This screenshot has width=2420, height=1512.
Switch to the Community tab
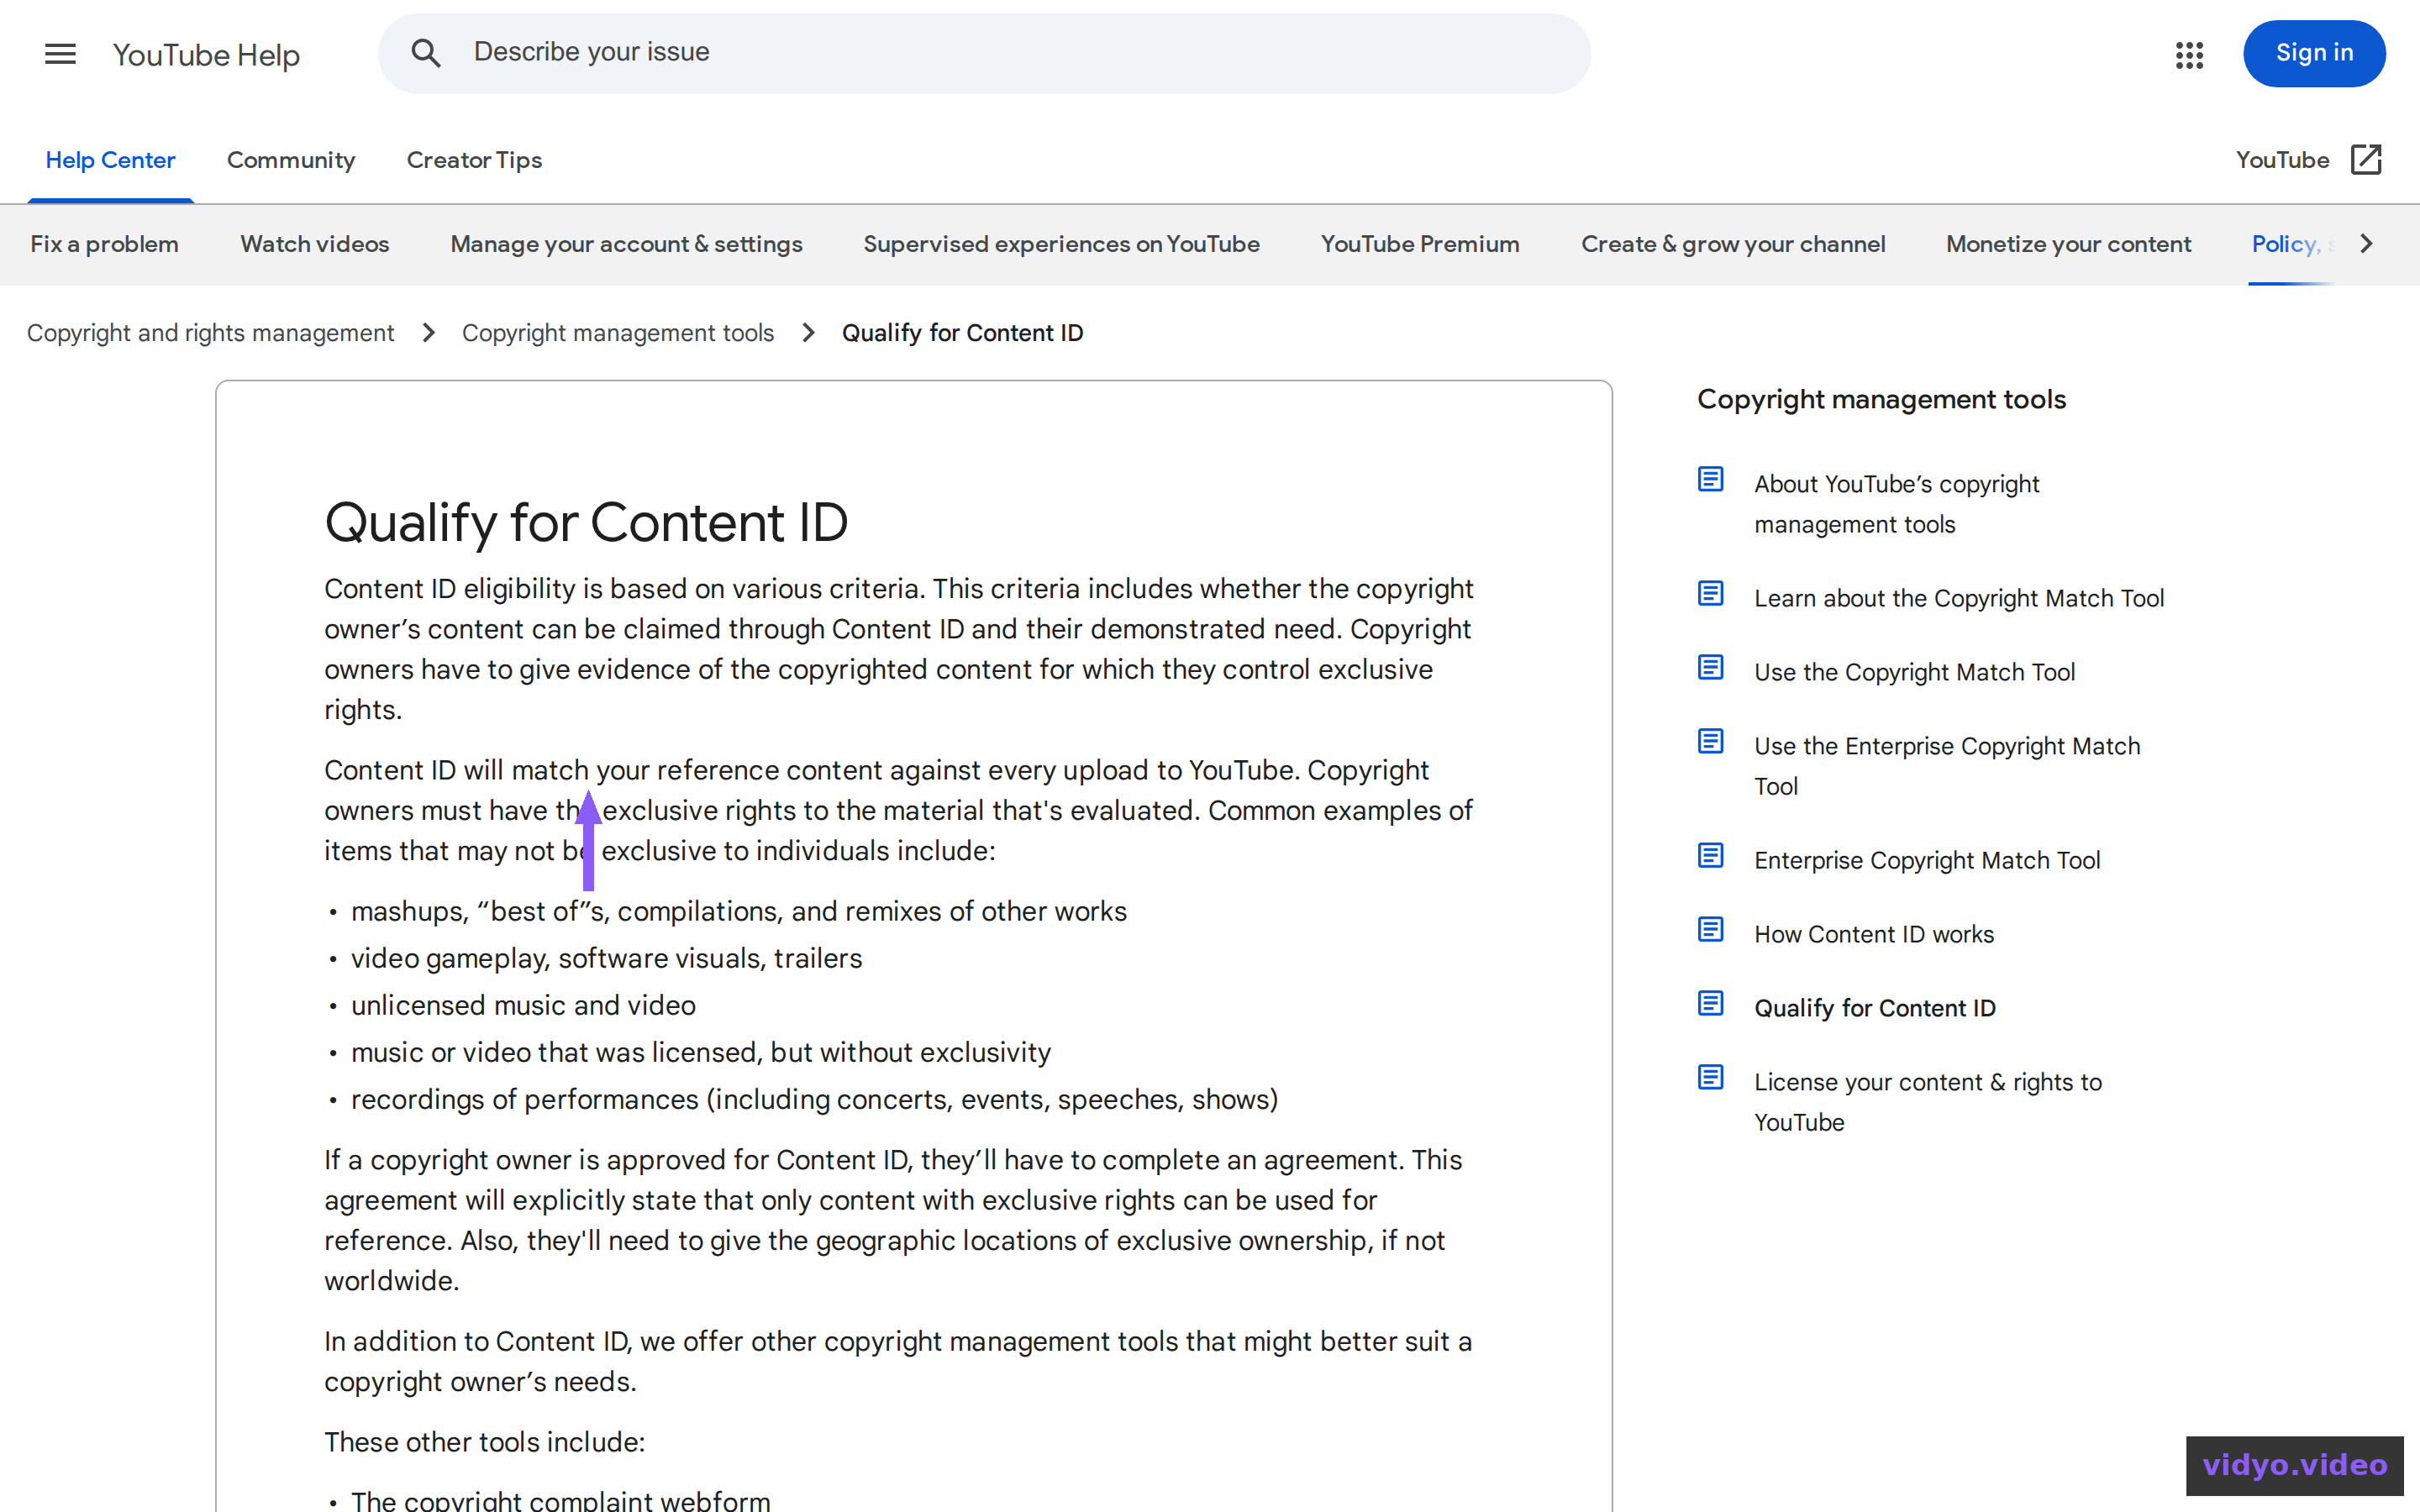291,160
